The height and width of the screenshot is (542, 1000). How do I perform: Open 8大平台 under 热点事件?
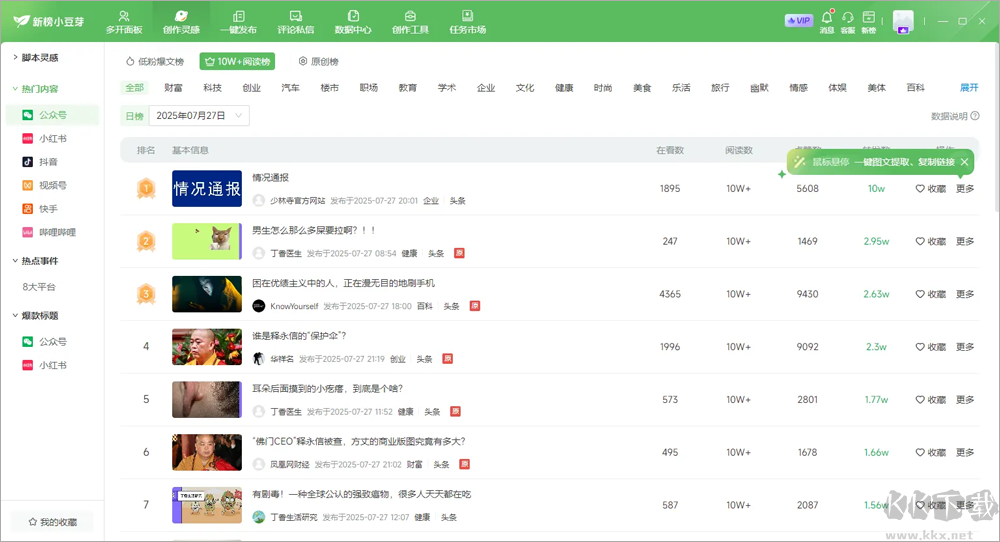[40, 287]
